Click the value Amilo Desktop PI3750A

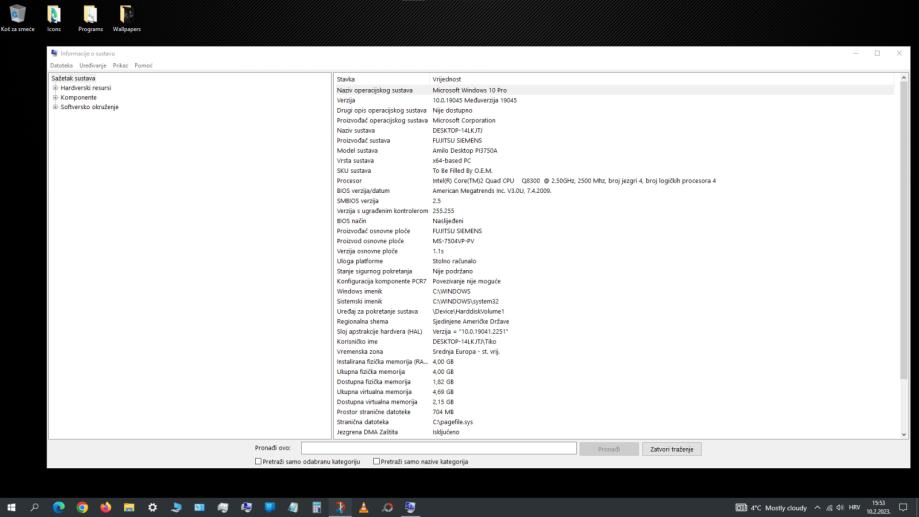point(465,151)
